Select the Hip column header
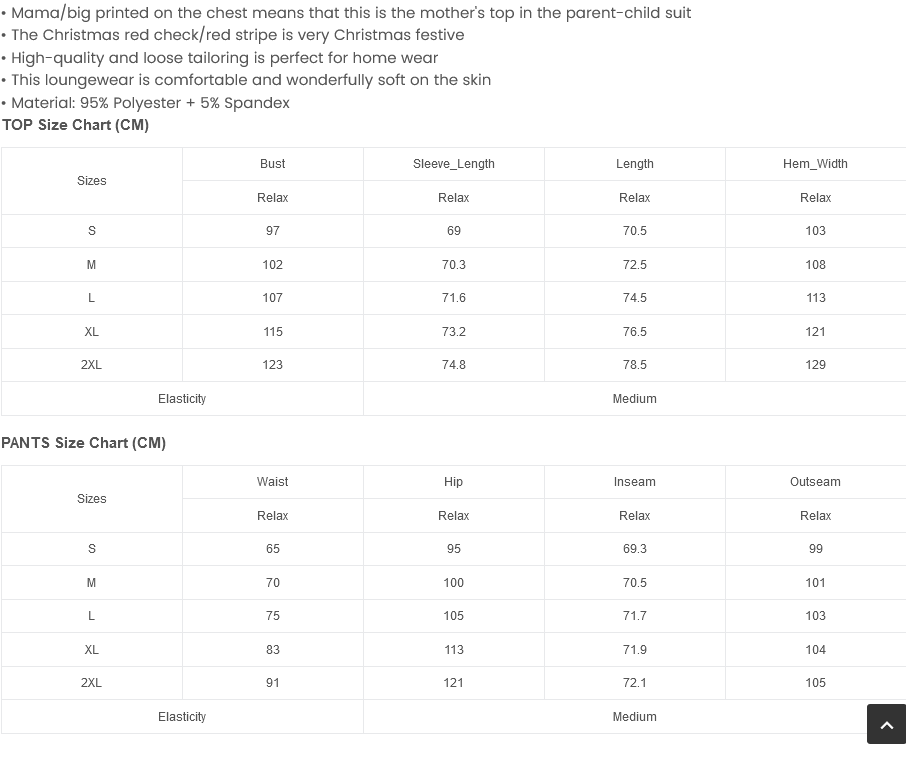This screenshot has width=906, height=770. coord(453,482)
